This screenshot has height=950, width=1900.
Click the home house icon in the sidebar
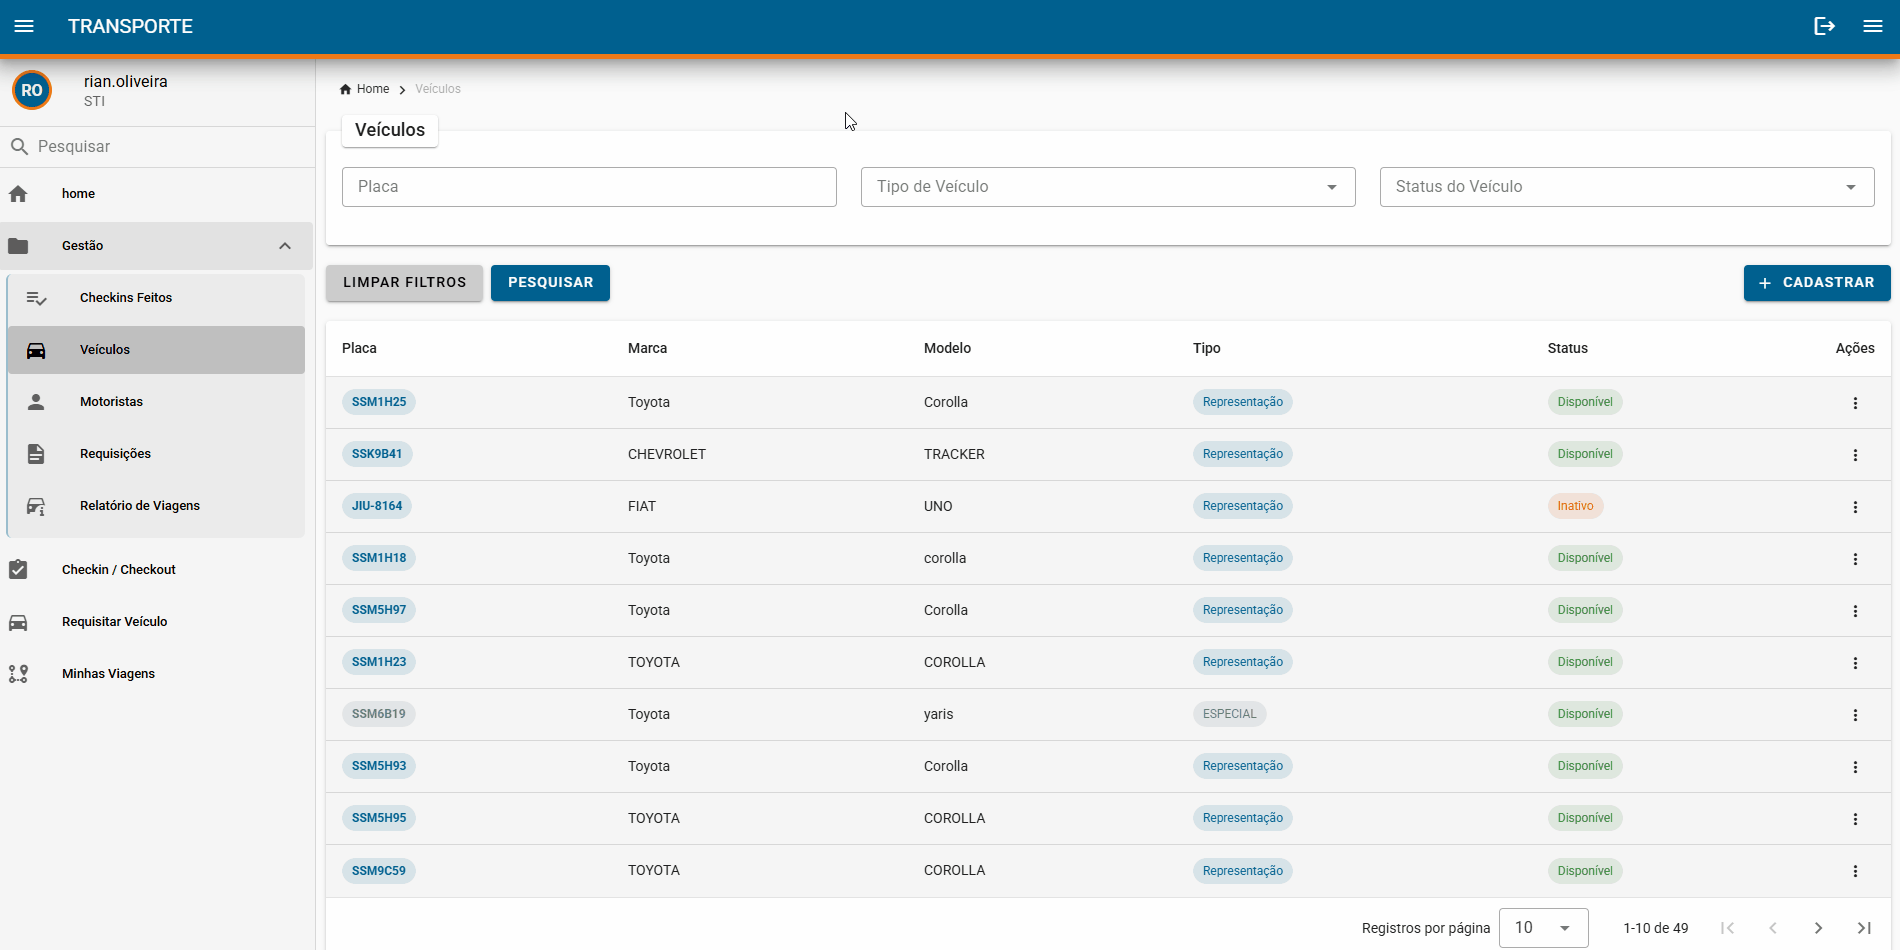(x=18, y=194)
